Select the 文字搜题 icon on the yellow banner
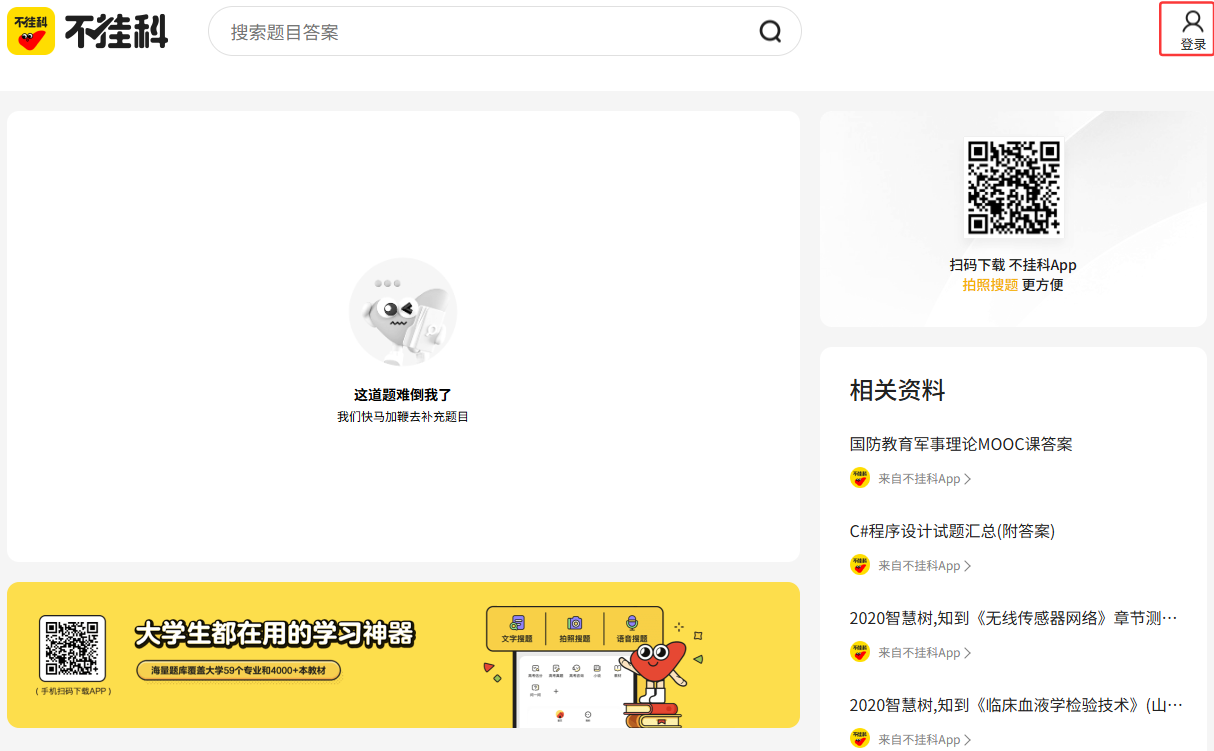 (517, 622)
